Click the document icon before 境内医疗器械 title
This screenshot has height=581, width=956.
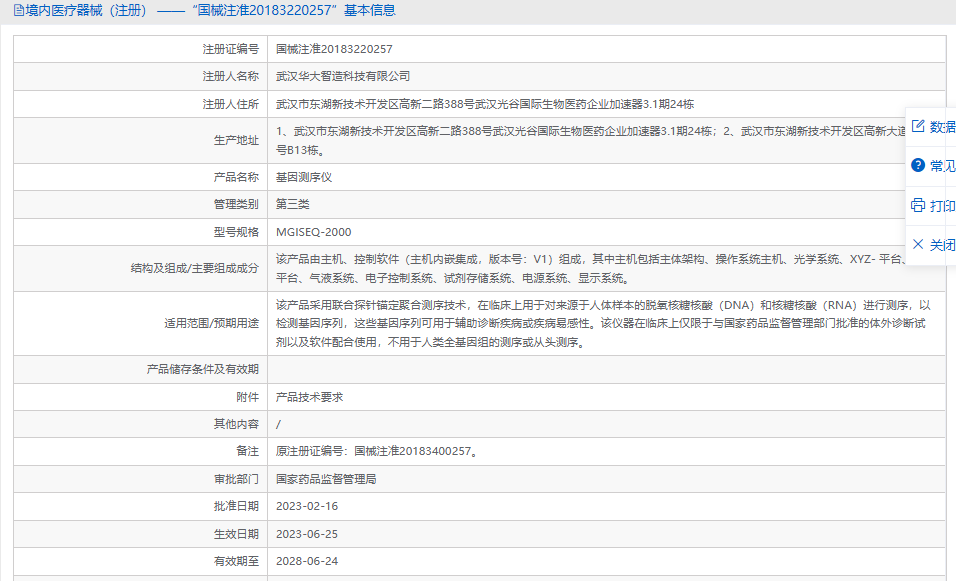[18, 10]
